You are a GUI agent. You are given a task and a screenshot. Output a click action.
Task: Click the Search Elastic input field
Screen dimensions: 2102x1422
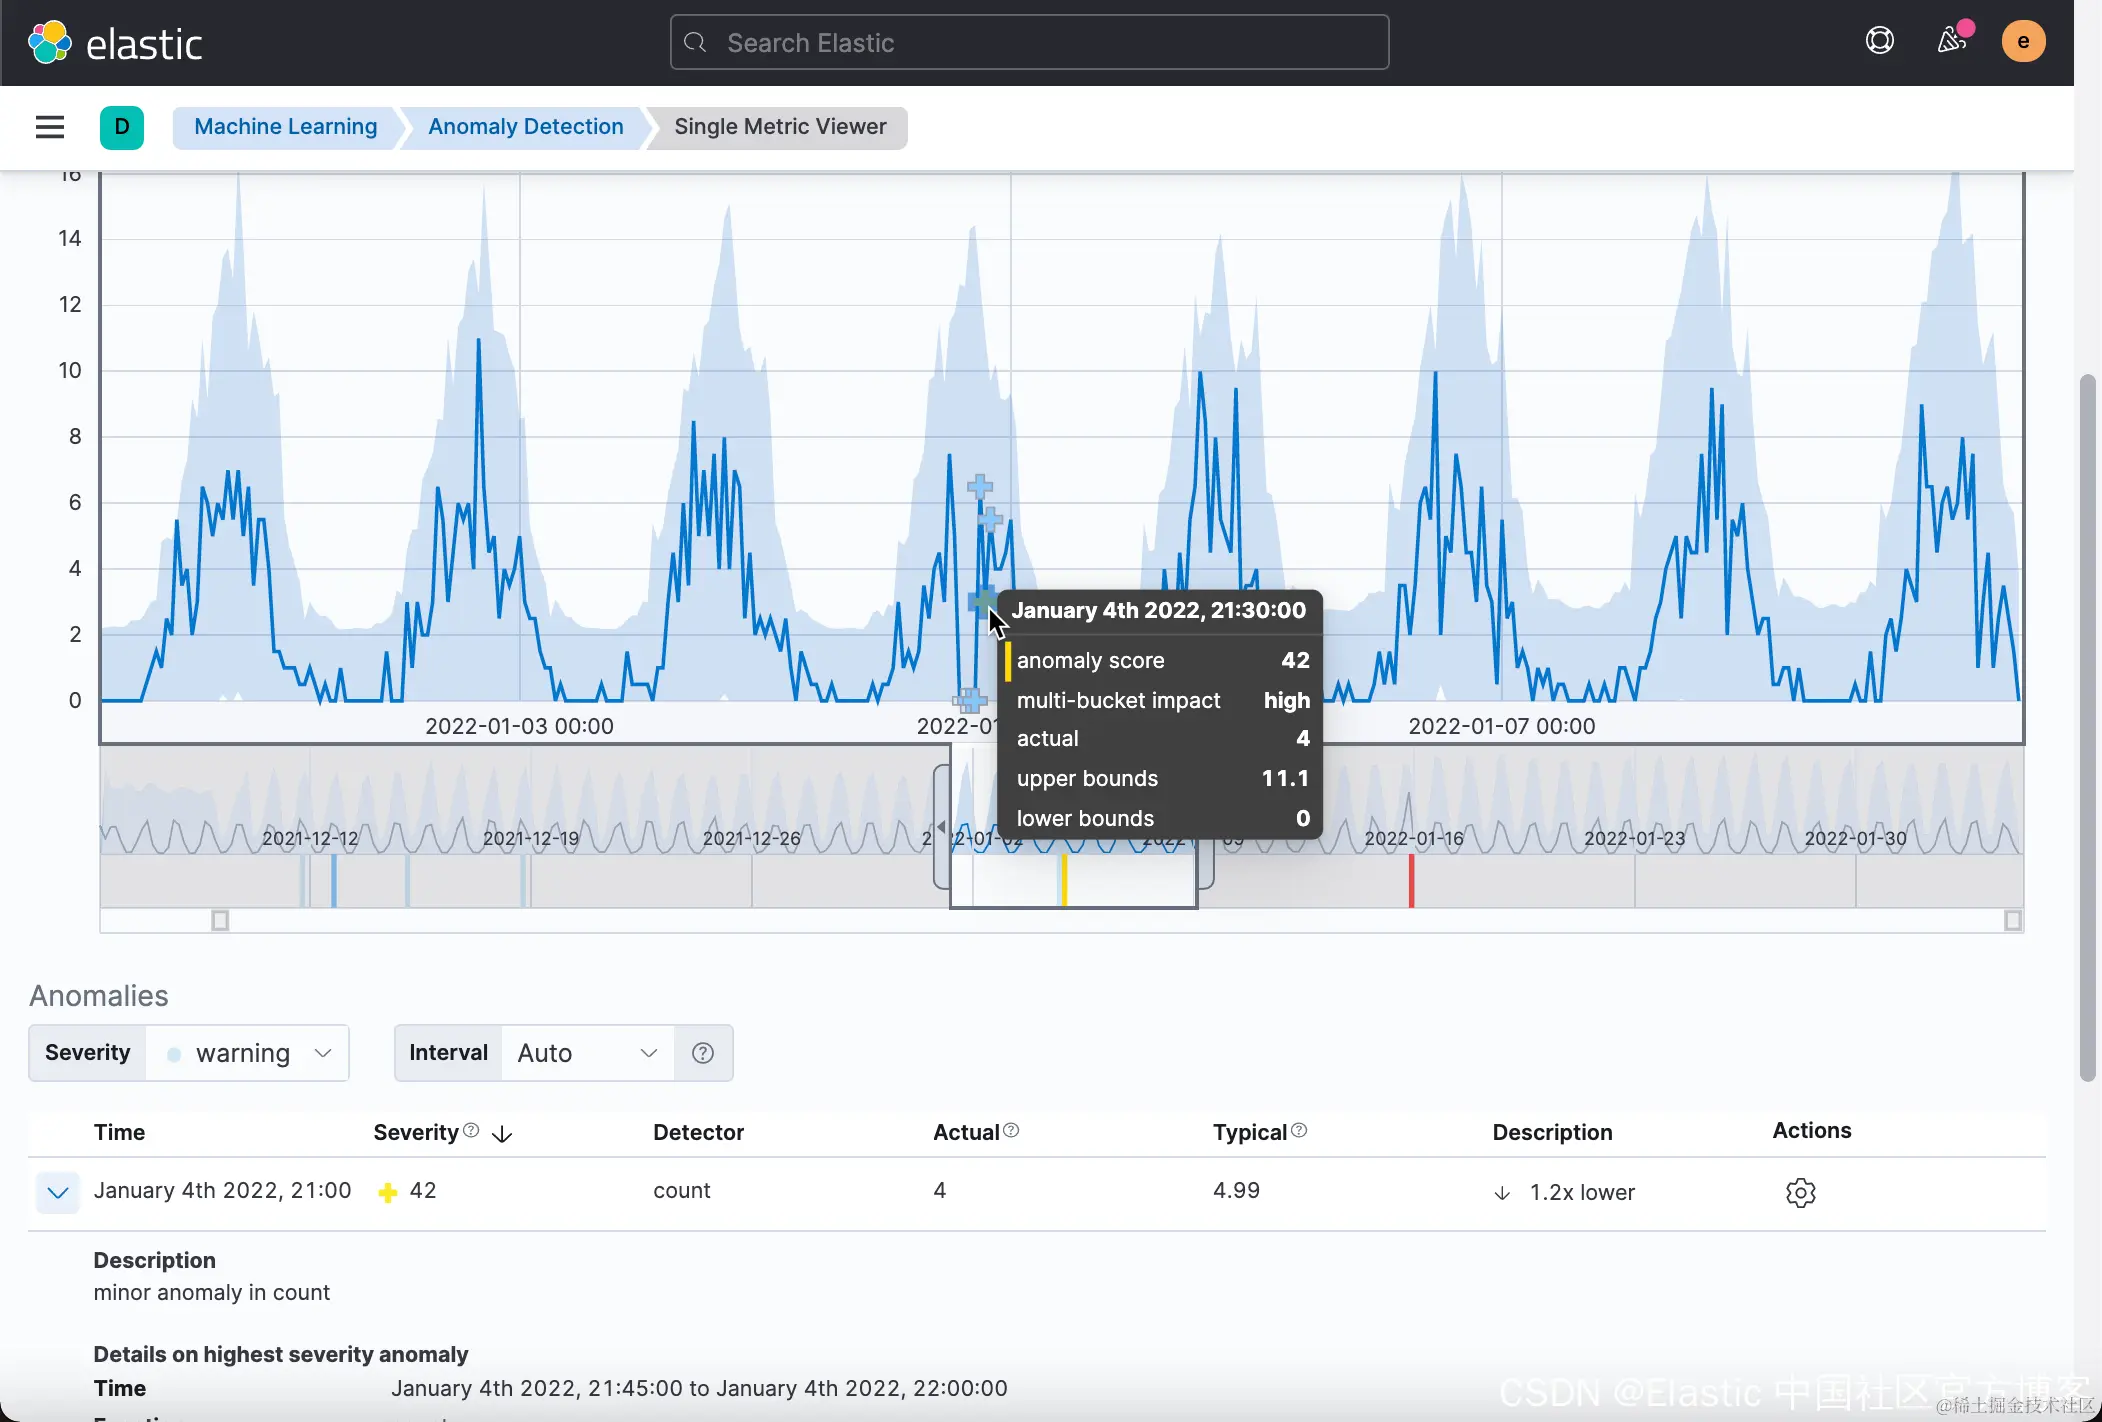tap(1029, 42)
